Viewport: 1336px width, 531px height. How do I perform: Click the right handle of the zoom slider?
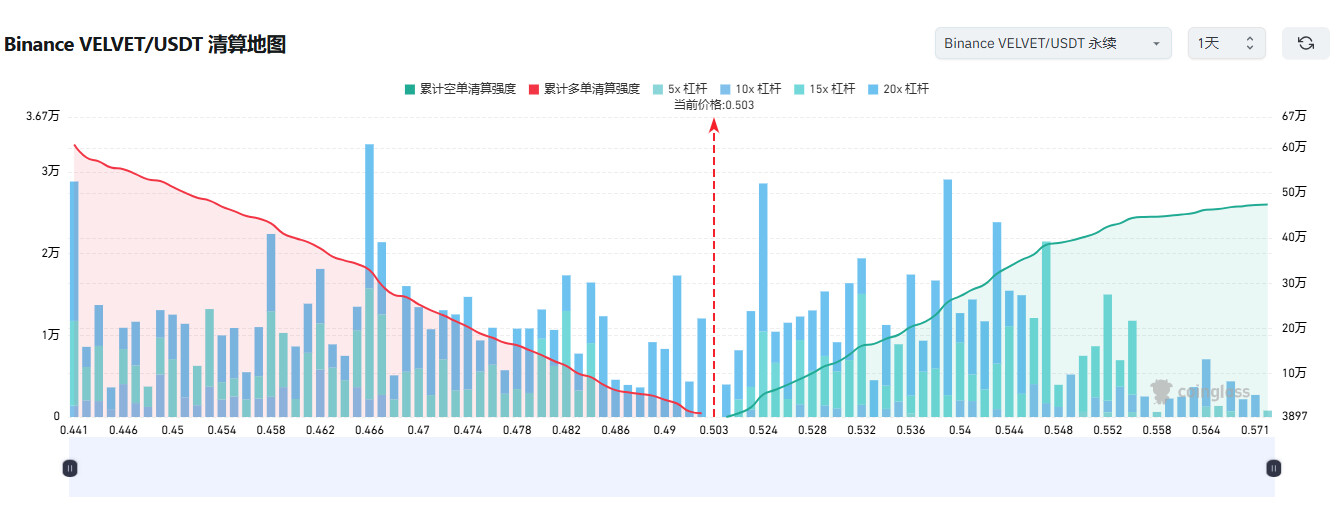coord(1274,467)
